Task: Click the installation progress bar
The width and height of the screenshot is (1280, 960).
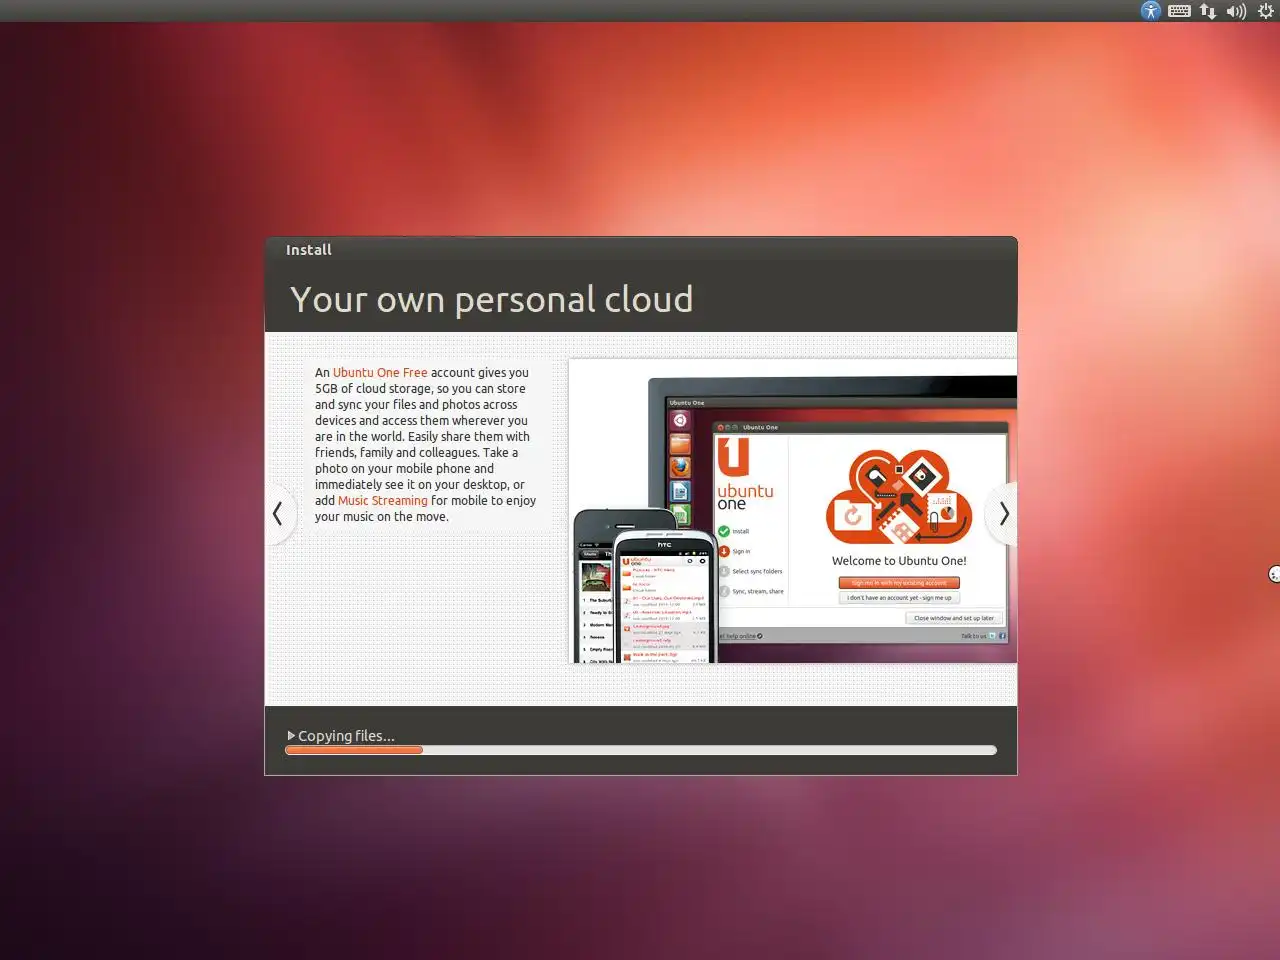Action: 641,750
